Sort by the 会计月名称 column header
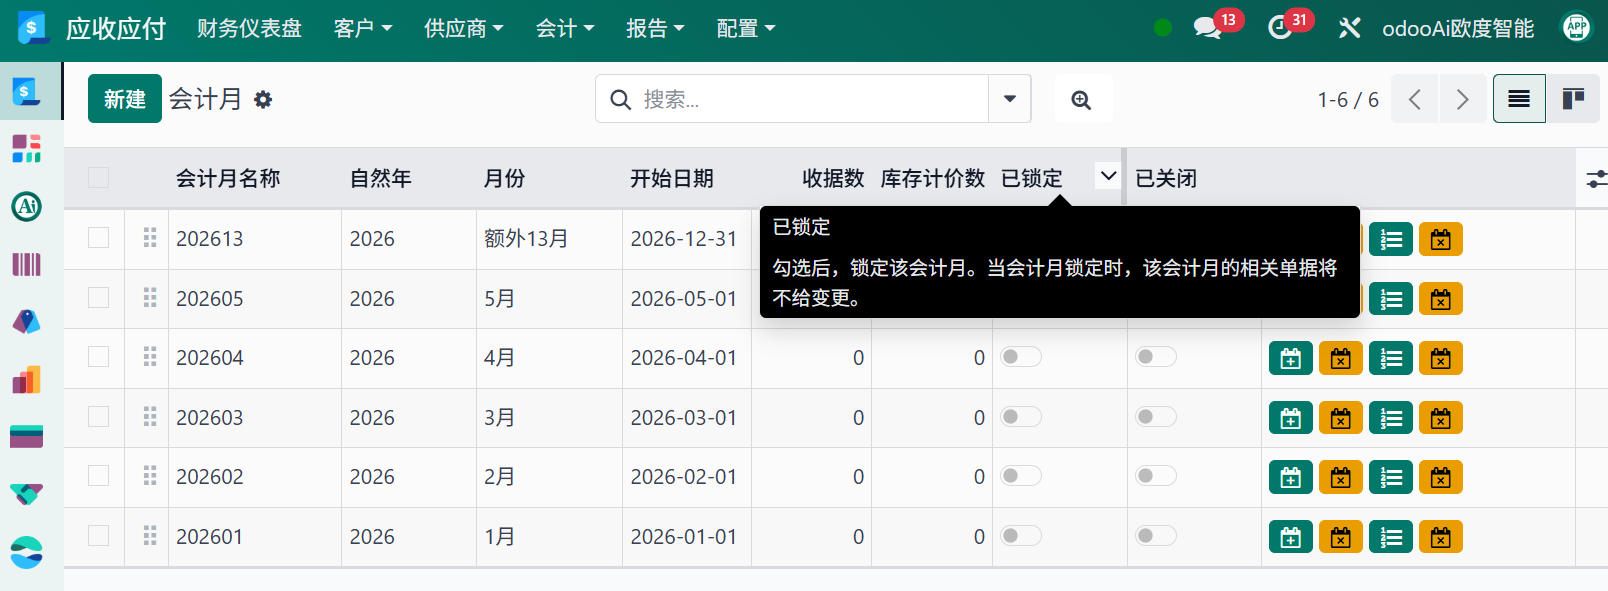The image size is (1608, 591). click(228, 178)
